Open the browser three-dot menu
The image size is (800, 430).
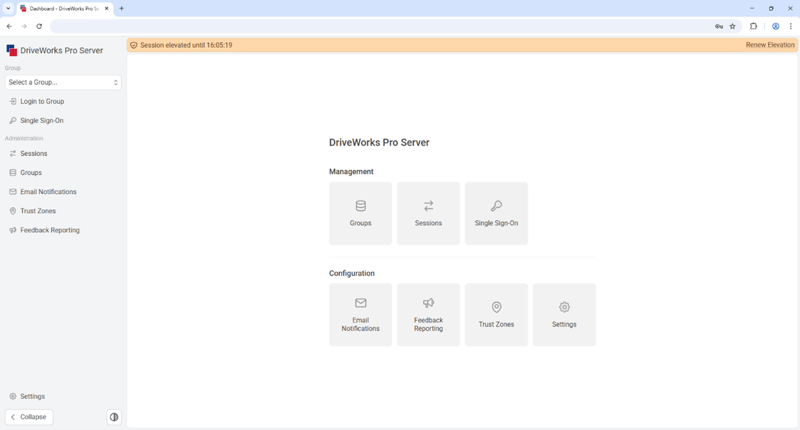pyautogui.click(x=791, y=26)
